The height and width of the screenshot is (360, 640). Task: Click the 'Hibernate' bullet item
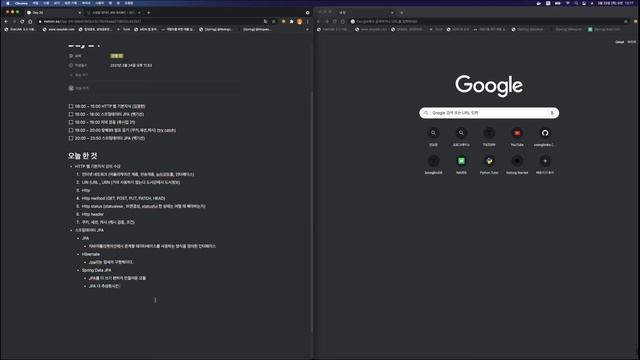[91, 254]
